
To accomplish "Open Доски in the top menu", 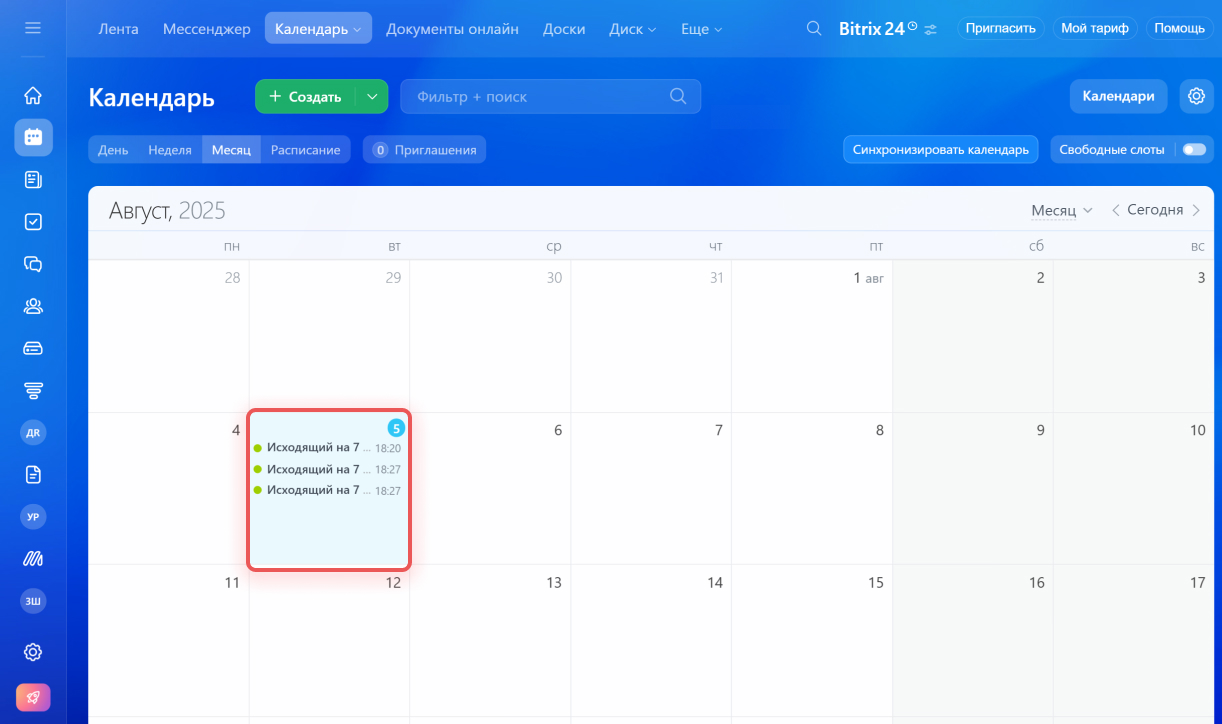I will [564, 29].
